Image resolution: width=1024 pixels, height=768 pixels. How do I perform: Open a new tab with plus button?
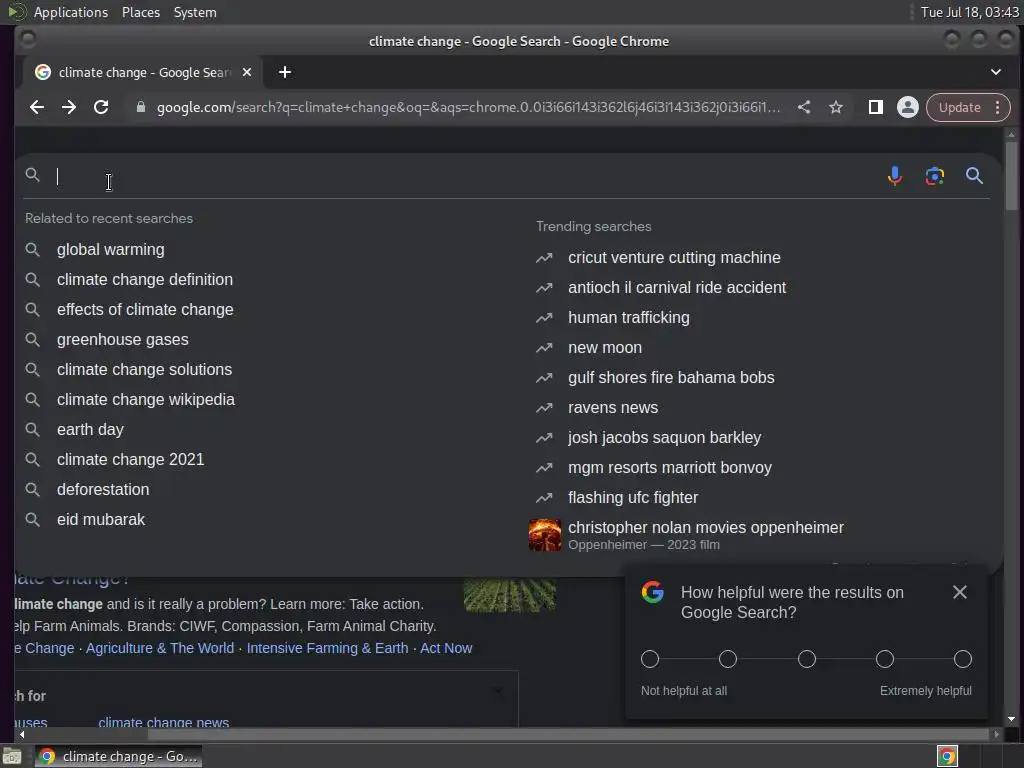click(x=285, y=72)
